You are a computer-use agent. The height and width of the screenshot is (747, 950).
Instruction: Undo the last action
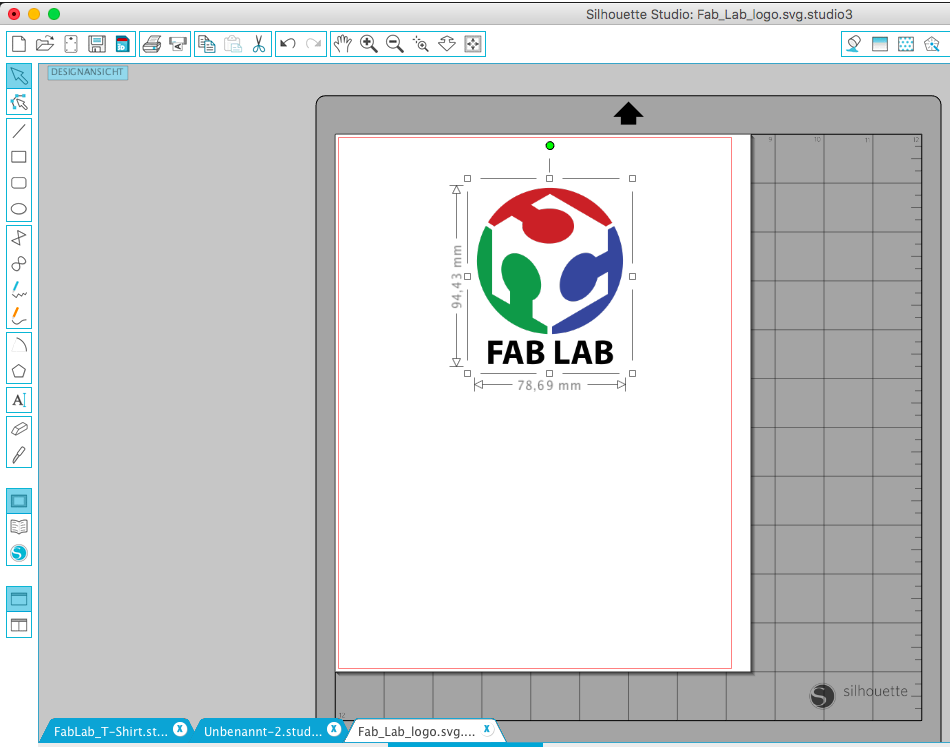click(288, 44)
